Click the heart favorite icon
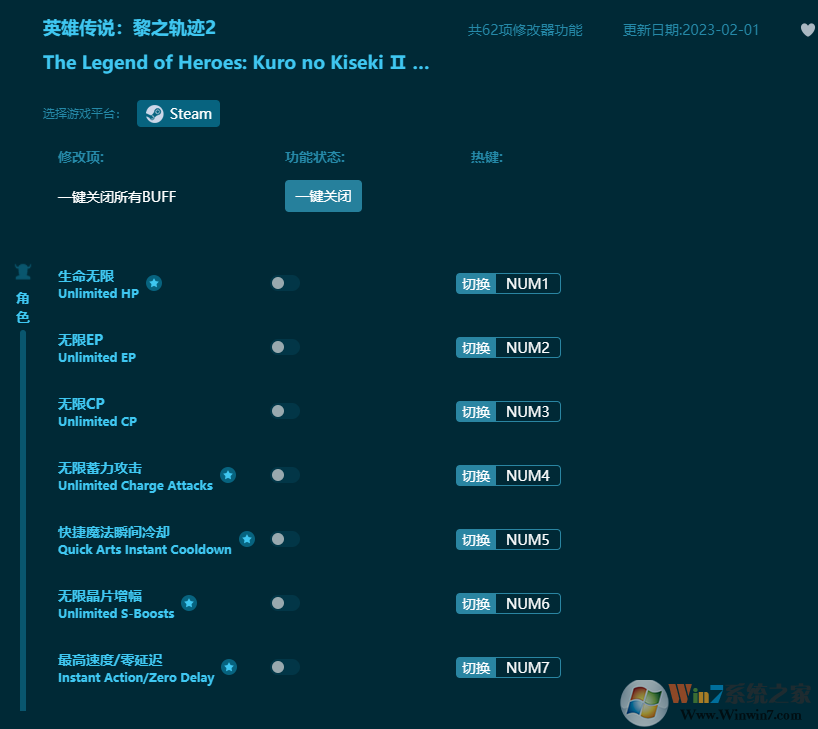This screenshot has height=729, width=818. (808, 30)
